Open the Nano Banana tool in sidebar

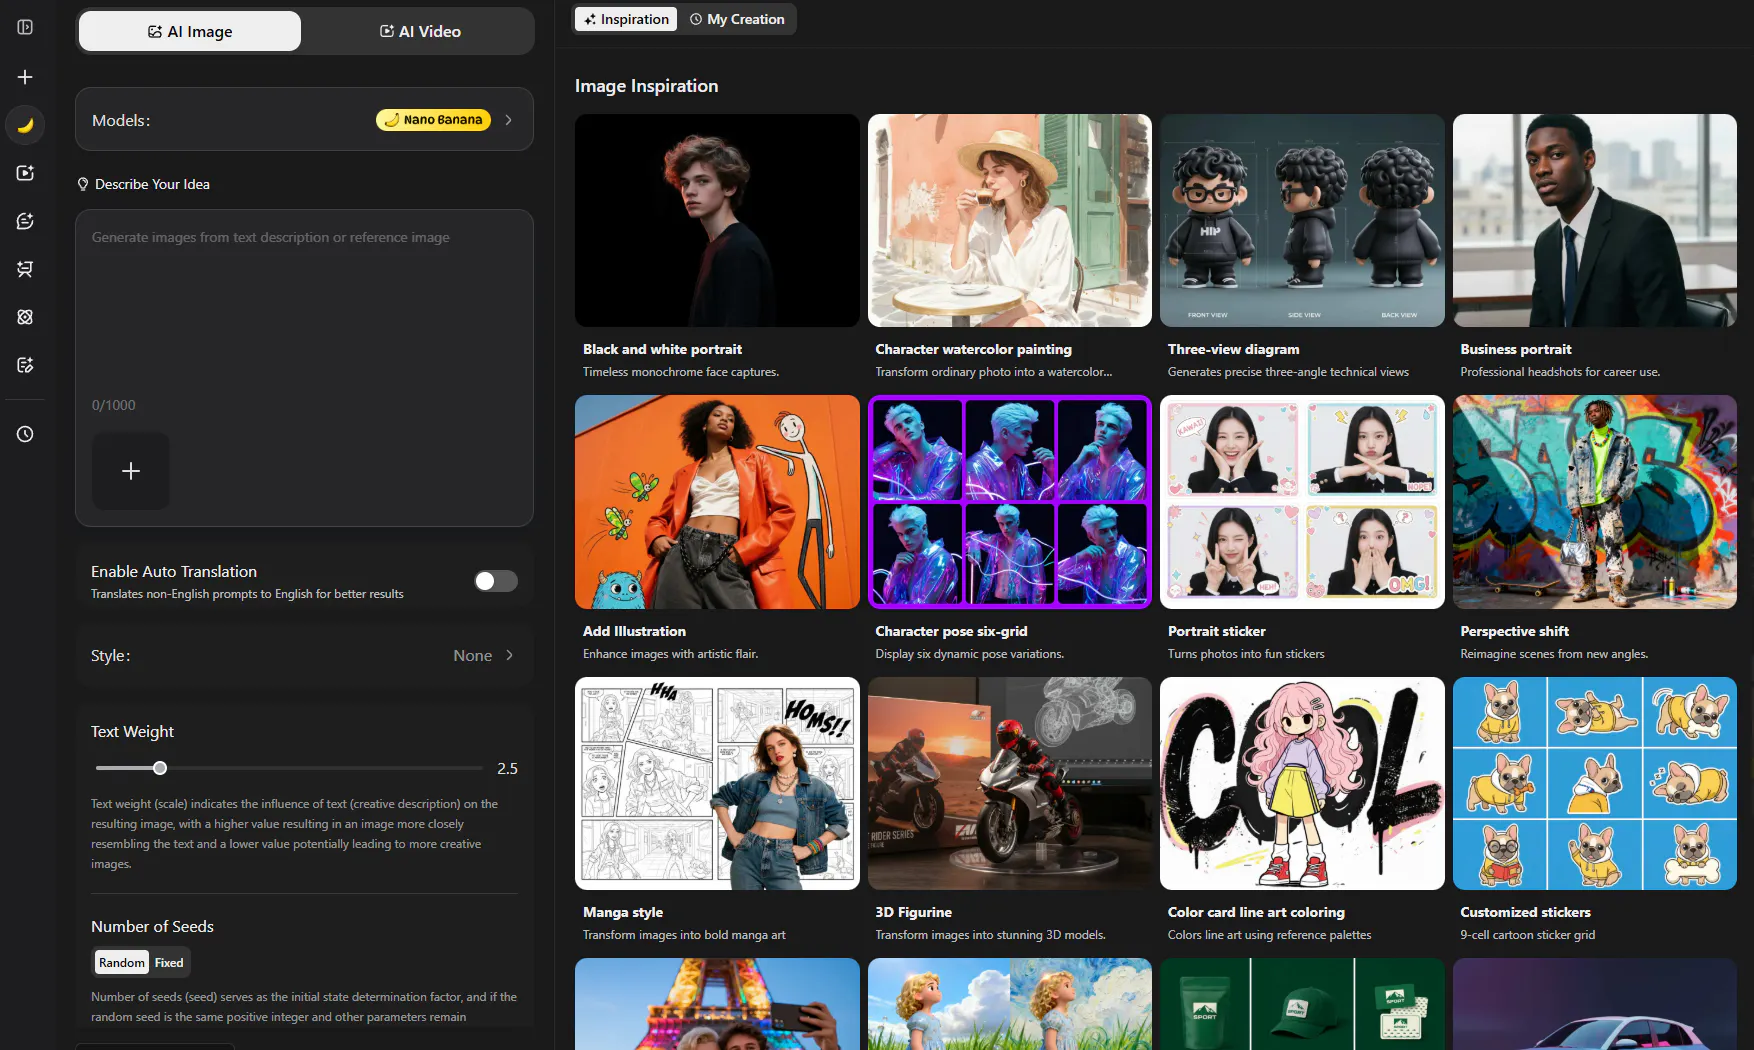click(x=25, y=125)
